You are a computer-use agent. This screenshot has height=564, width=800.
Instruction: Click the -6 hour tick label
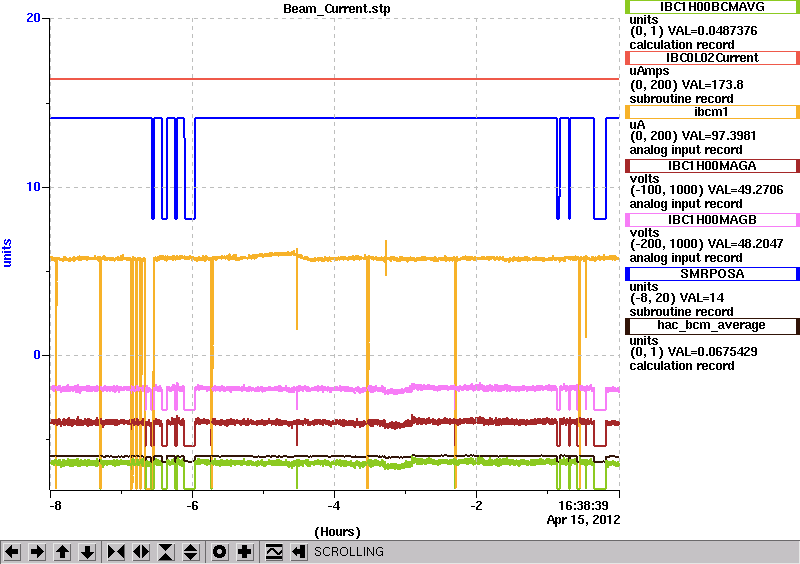(192, 506)
